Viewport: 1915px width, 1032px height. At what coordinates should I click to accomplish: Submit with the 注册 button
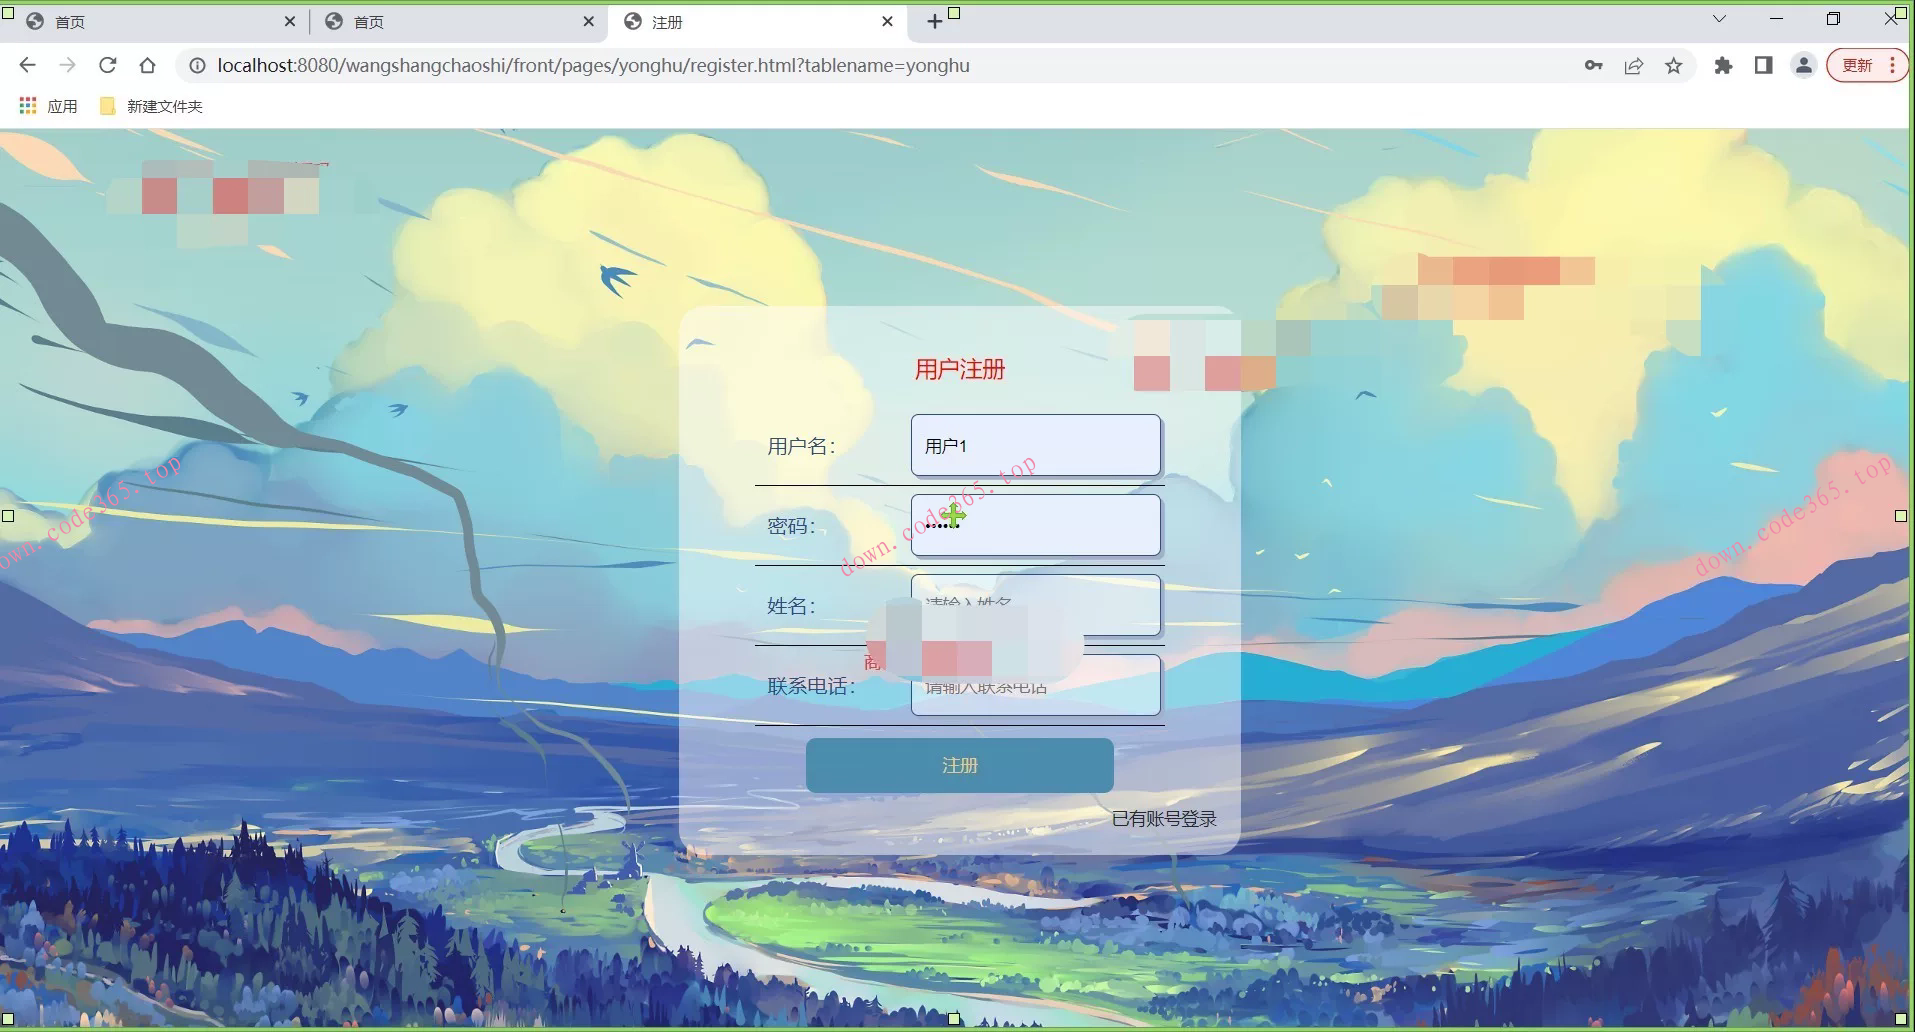[x=960, y=766]
